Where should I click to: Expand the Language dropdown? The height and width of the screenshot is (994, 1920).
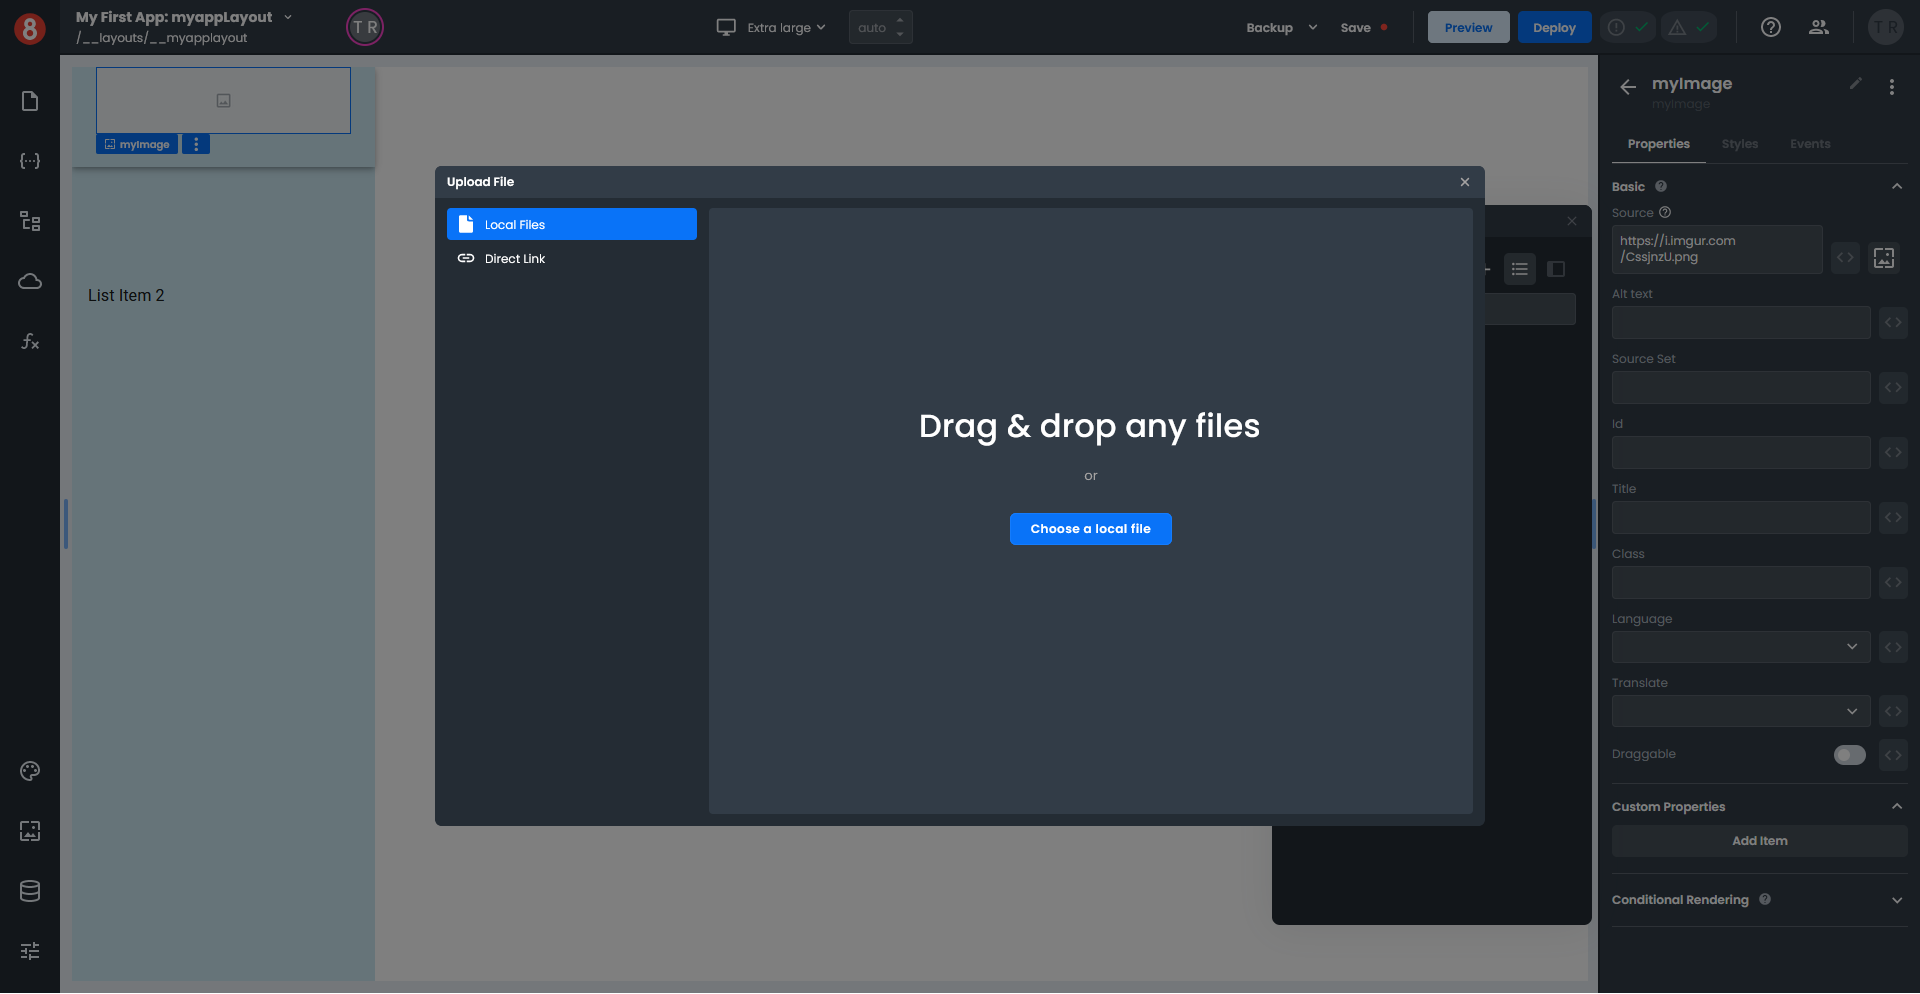pyautogui.click(x=1740, y=647)
